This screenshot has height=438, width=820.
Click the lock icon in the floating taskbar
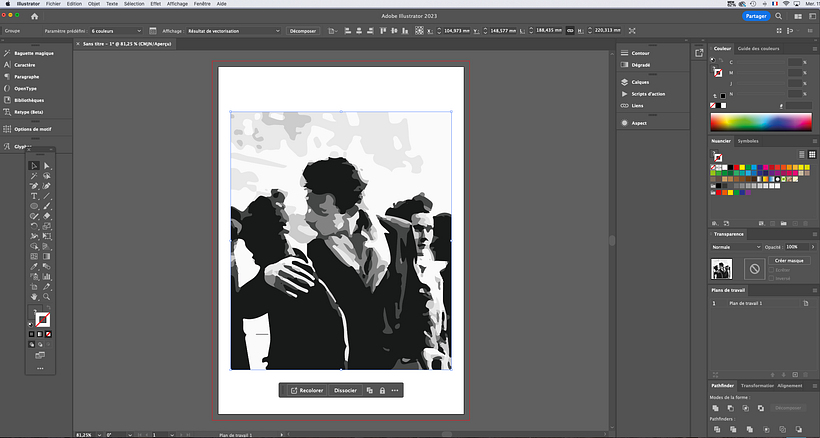[x=382, y=390]
